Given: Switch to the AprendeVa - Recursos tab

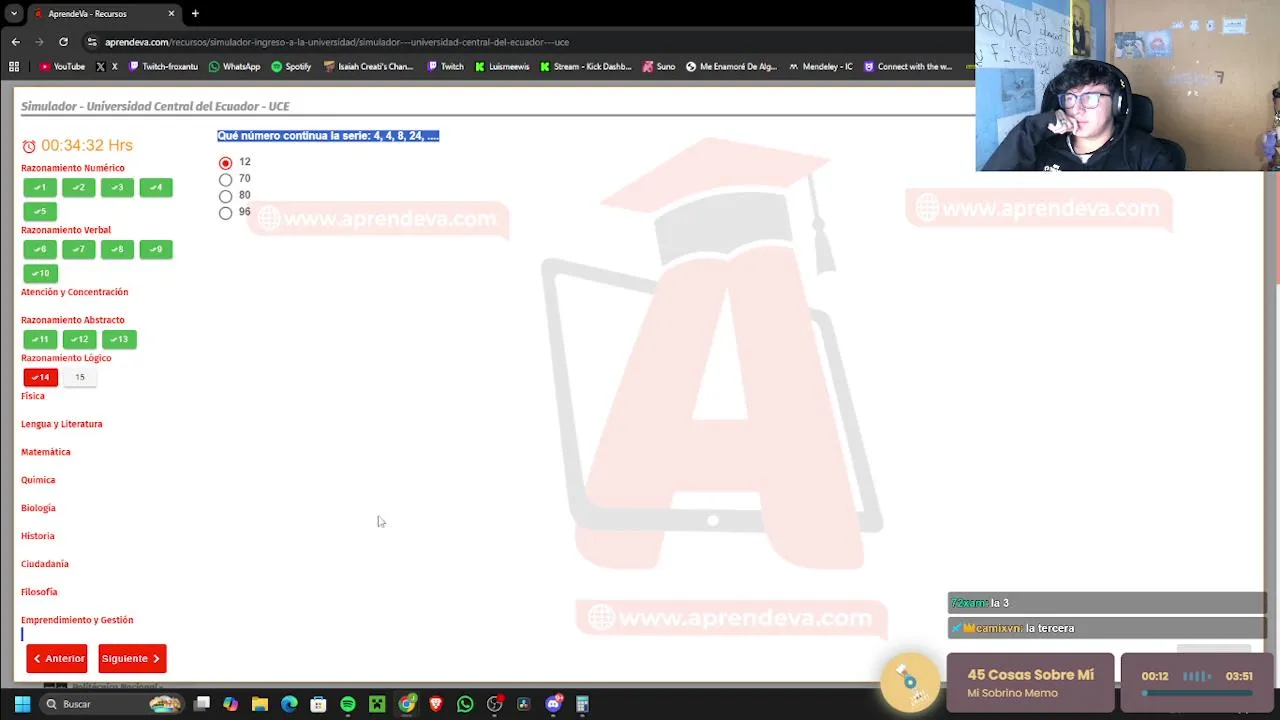Looking at the screenshot, I should point(102,14).
